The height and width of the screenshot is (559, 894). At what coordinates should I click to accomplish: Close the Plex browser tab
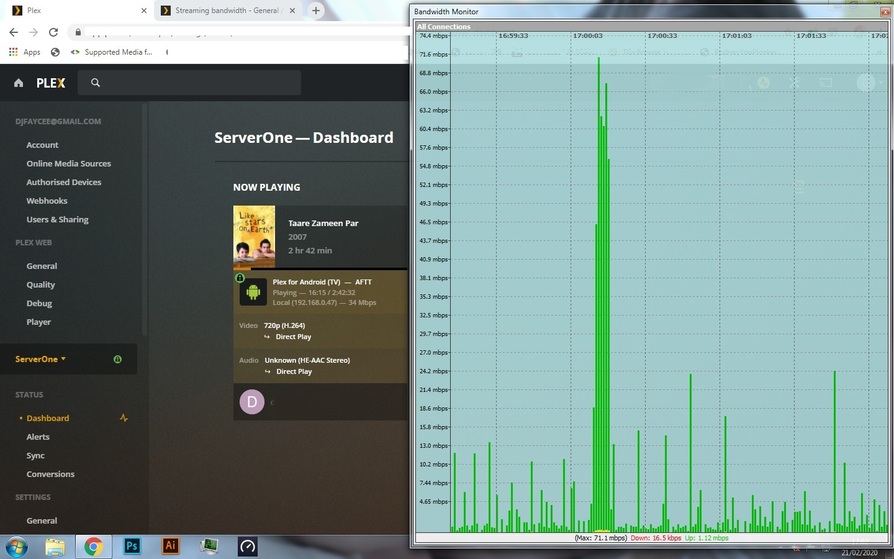click(x=144, y=10)
